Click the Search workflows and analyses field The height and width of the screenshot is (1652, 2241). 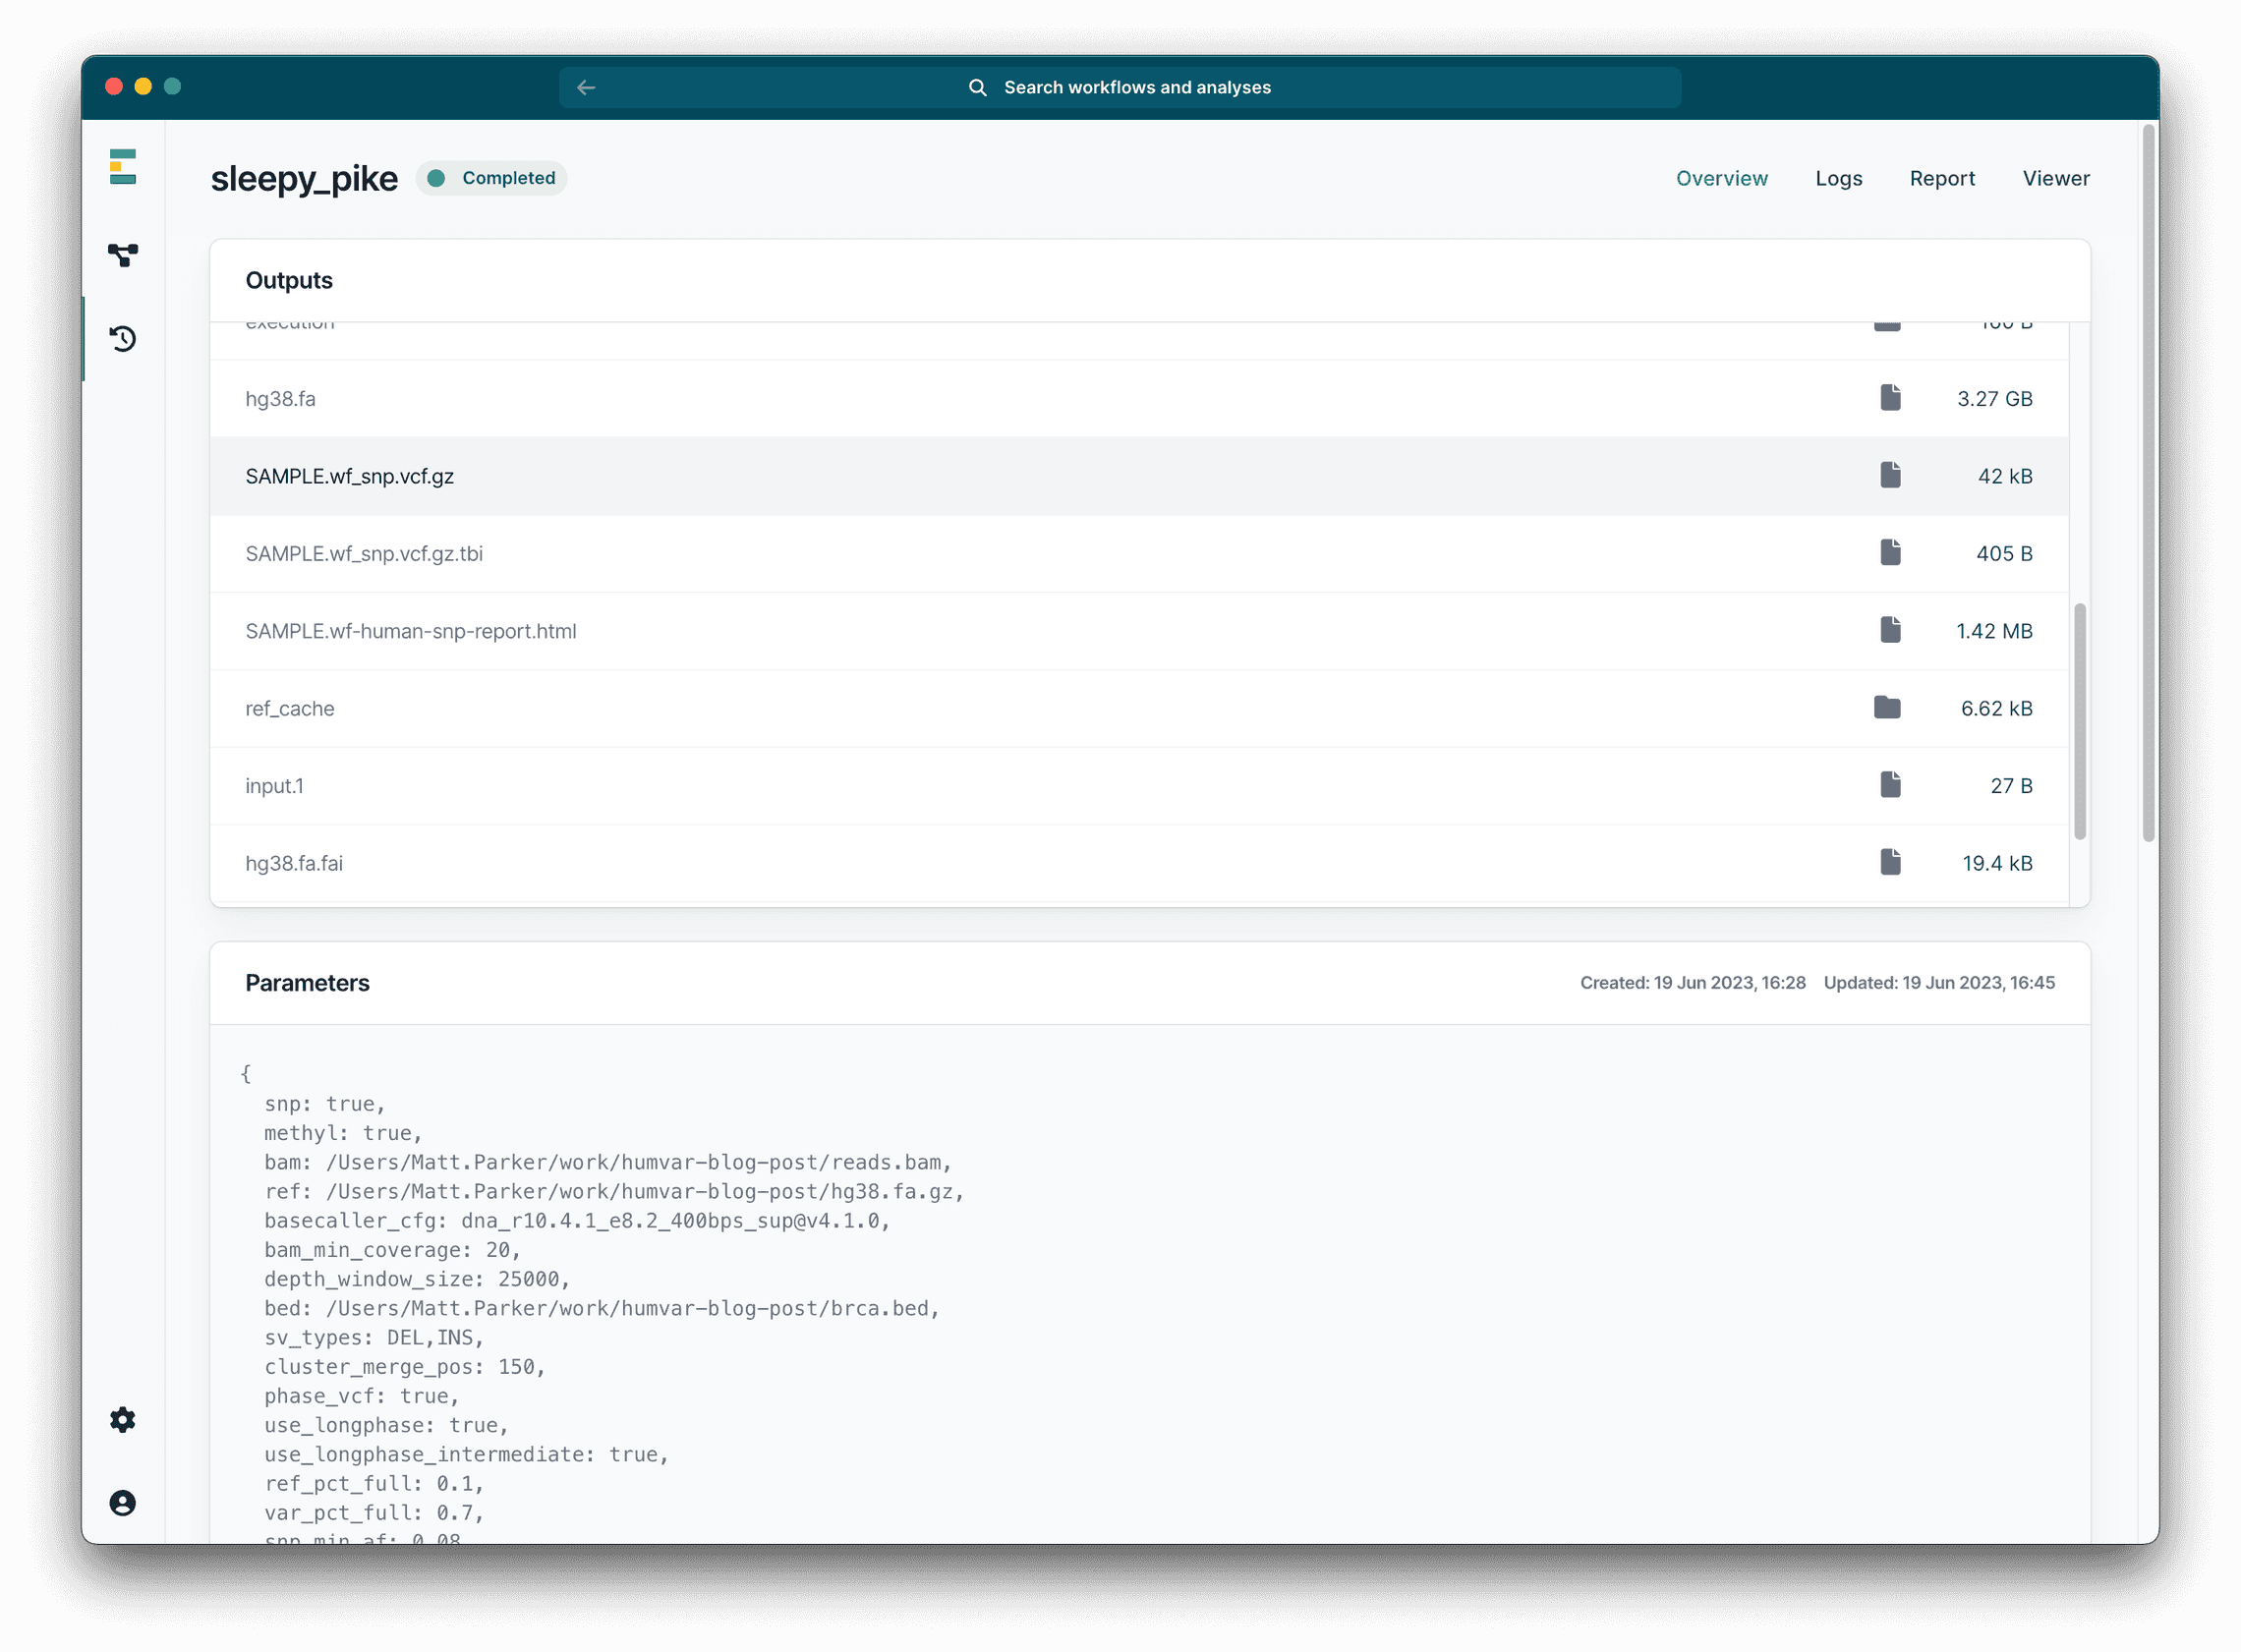coord(1136,88)
